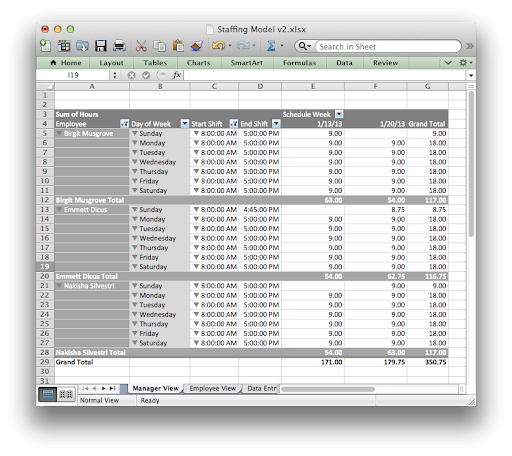The image size is (512, 456).
Task: Switch to Page Layout view button
Action: (66, 395)
